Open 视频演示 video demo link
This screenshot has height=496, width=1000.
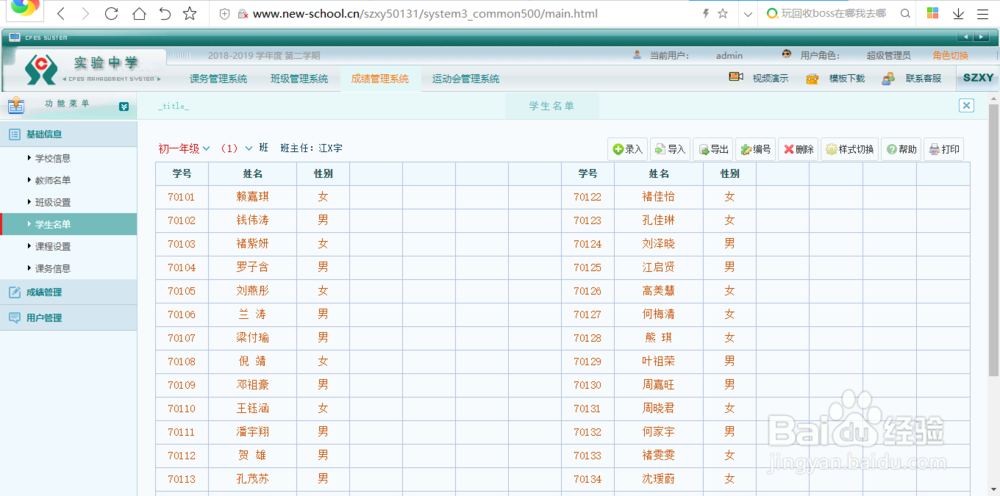click(770, 78)
